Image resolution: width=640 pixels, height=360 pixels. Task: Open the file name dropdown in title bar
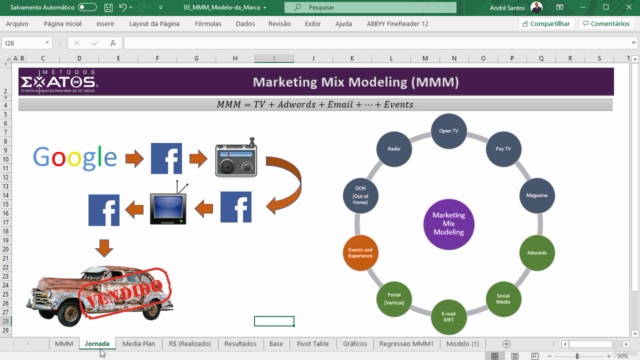coord(264,7)
